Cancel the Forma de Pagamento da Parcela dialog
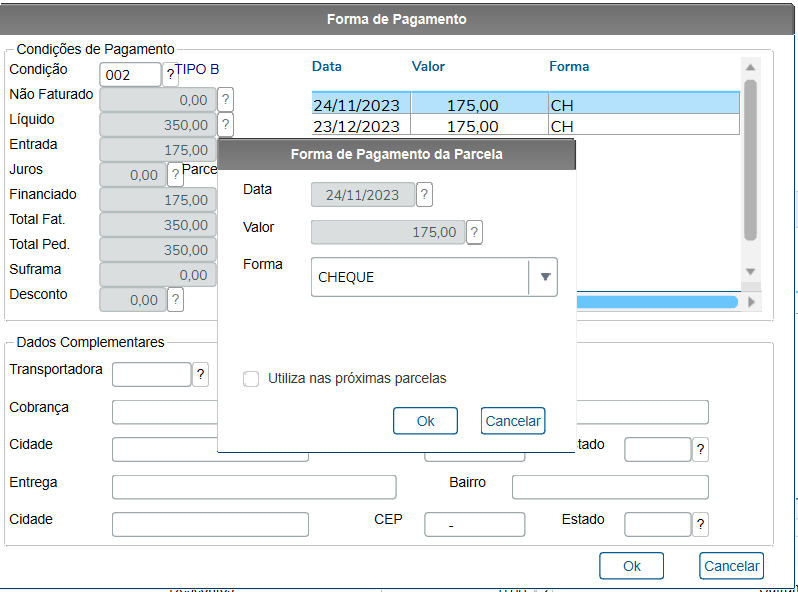This screenshot has width=798, height=592. 512,421
